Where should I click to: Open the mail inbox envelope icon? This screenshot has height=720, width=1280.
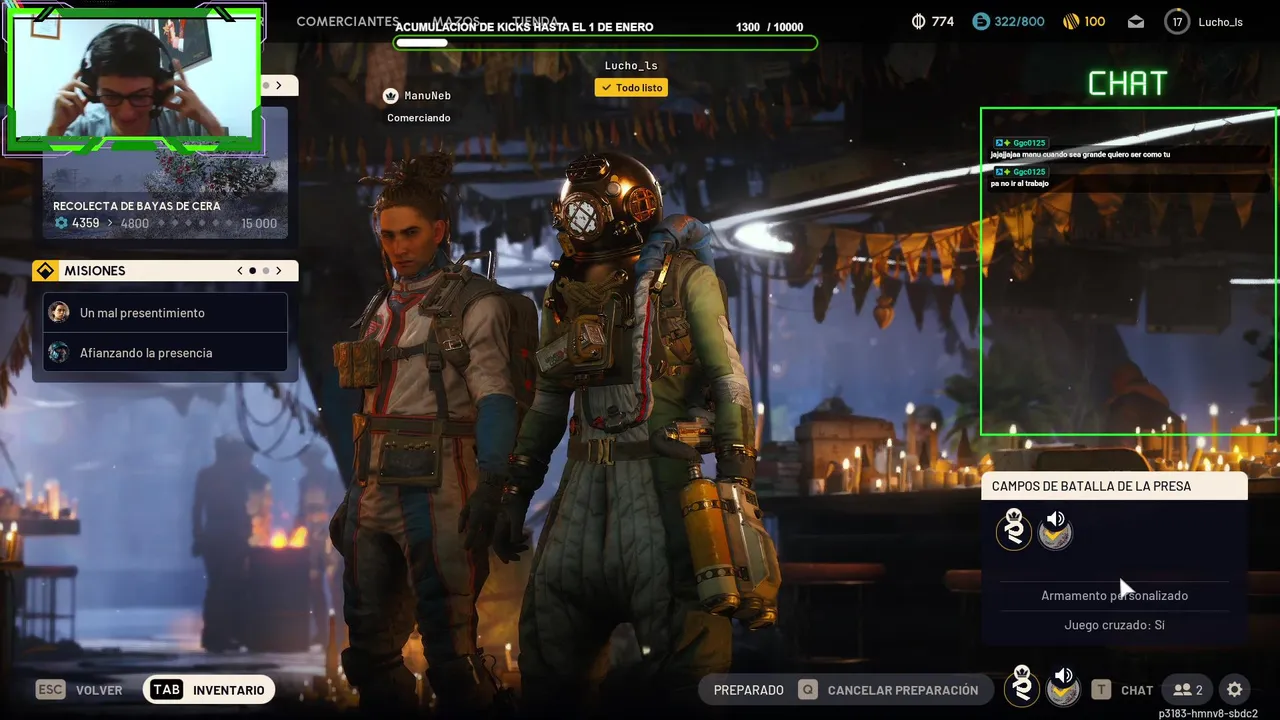1135,22
